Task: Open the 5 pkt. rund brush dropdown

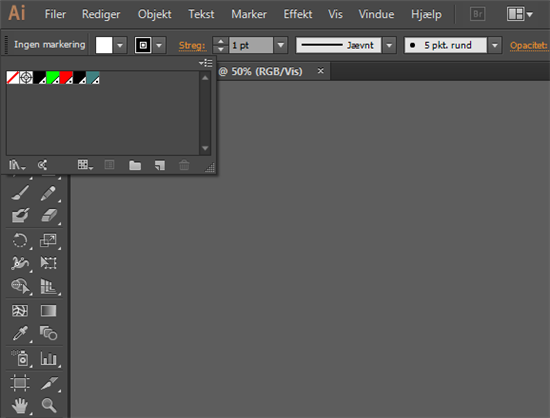Action: (x=495, y=45)
